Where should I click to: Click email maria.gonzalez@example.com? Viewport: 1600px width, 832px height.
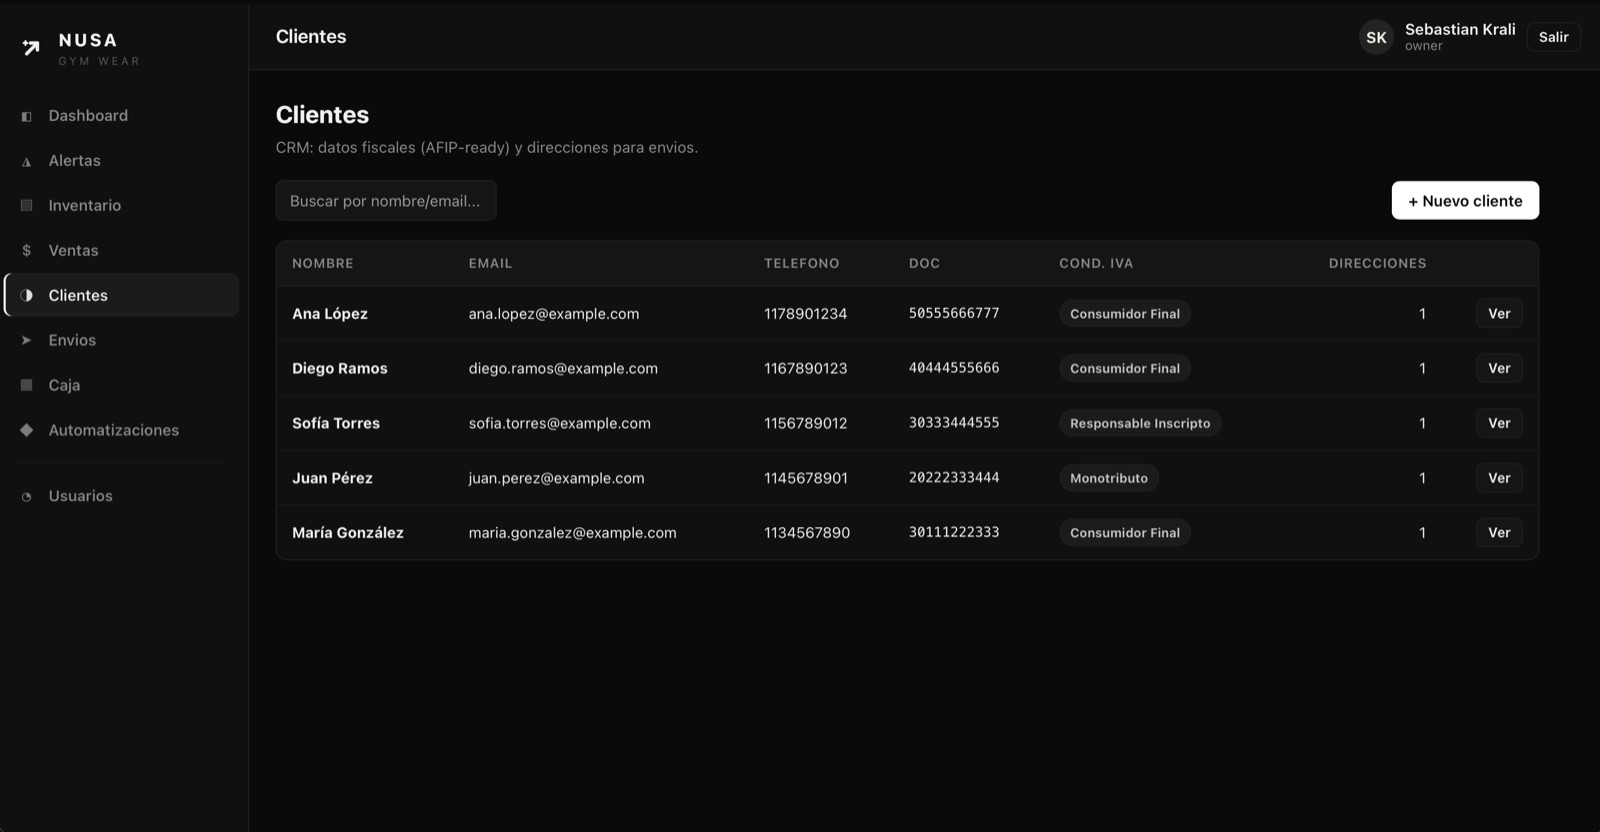[573, 533]
